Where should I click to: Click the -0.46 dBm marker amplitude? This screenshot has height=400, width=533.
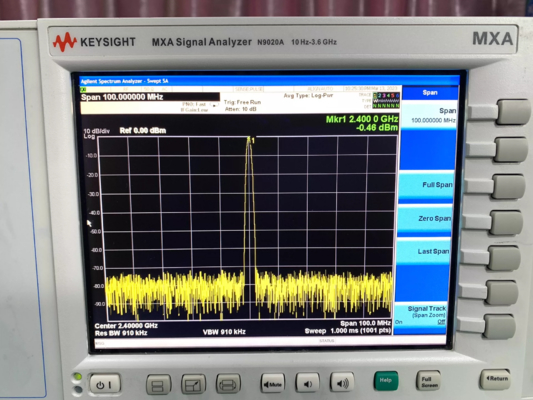click(377, 128)
